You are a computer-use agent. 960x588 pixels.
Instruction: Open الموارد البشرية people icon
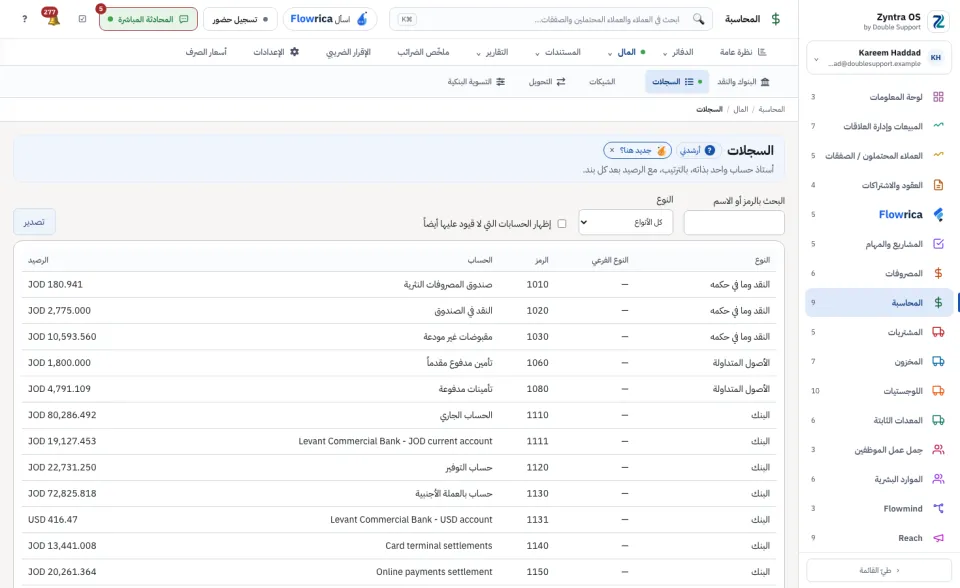[938, 479]
